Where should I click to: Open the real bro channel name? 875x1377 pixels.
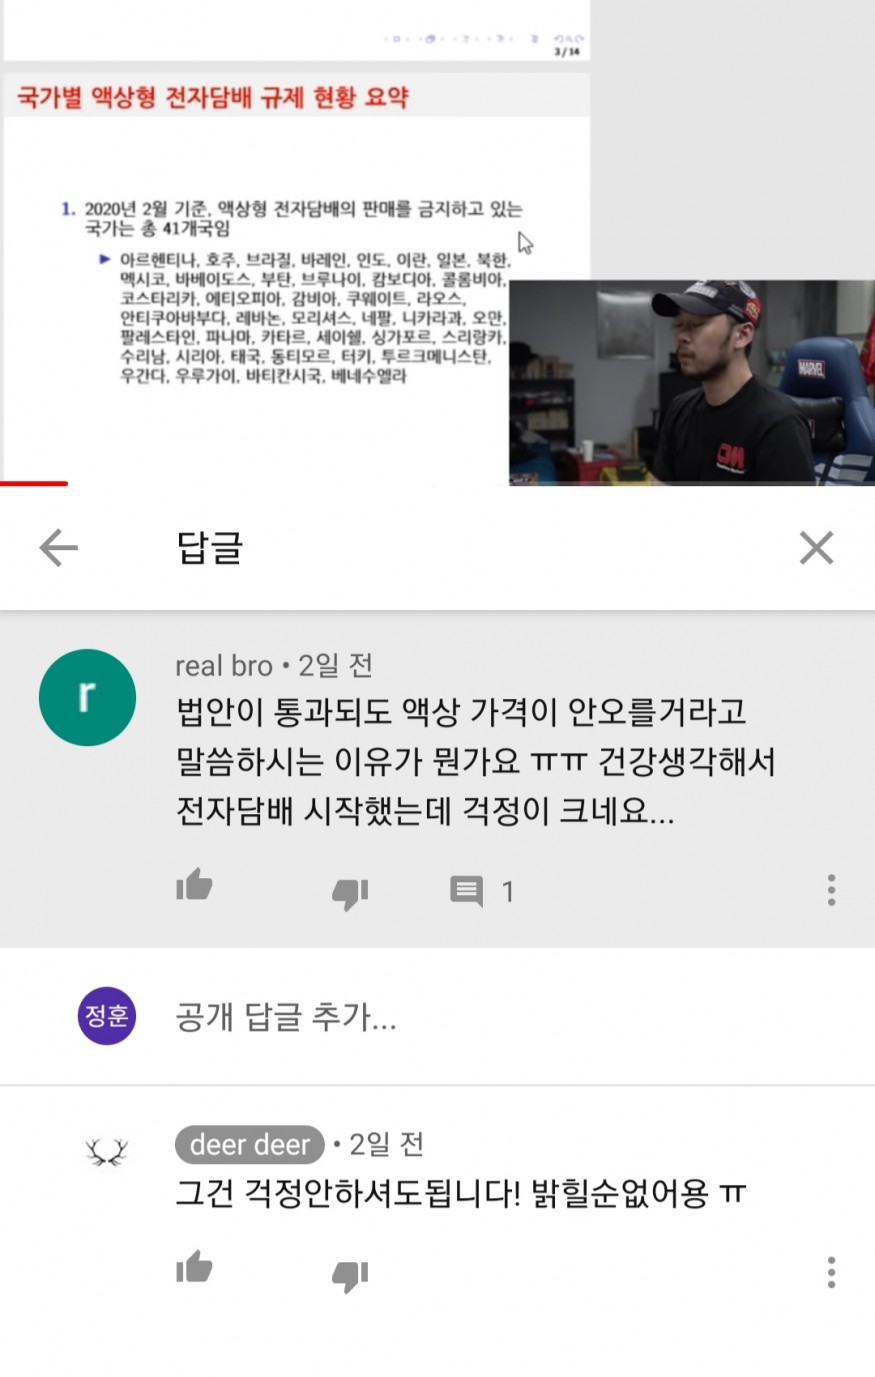(224, 666)
